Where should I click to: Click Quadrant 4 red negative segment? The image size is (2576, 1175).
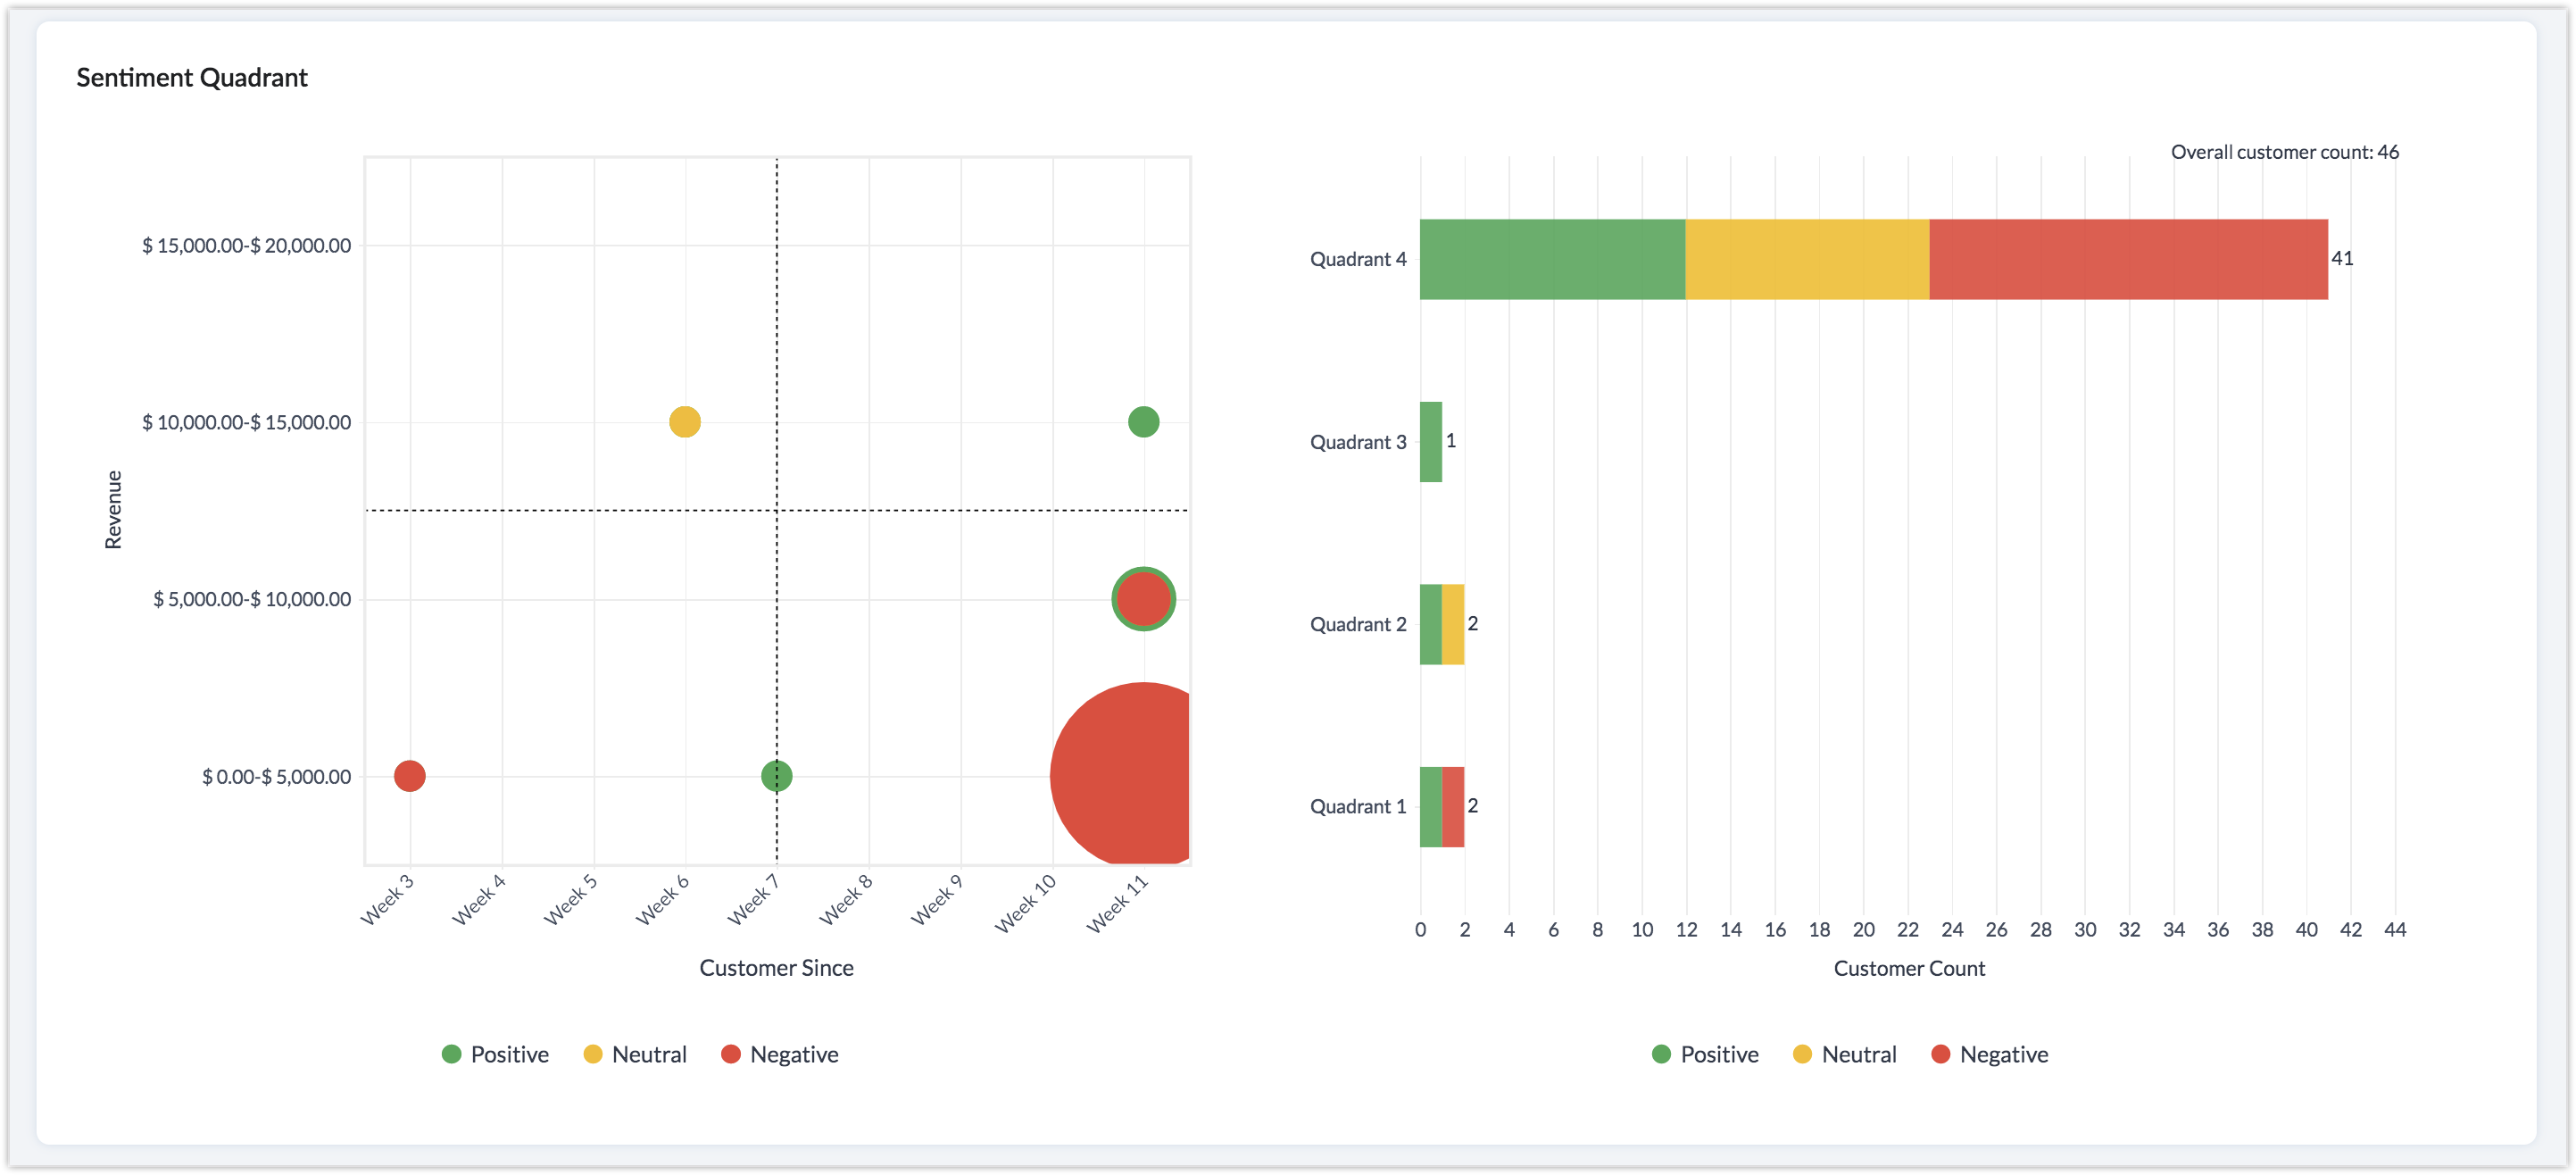2127,259
